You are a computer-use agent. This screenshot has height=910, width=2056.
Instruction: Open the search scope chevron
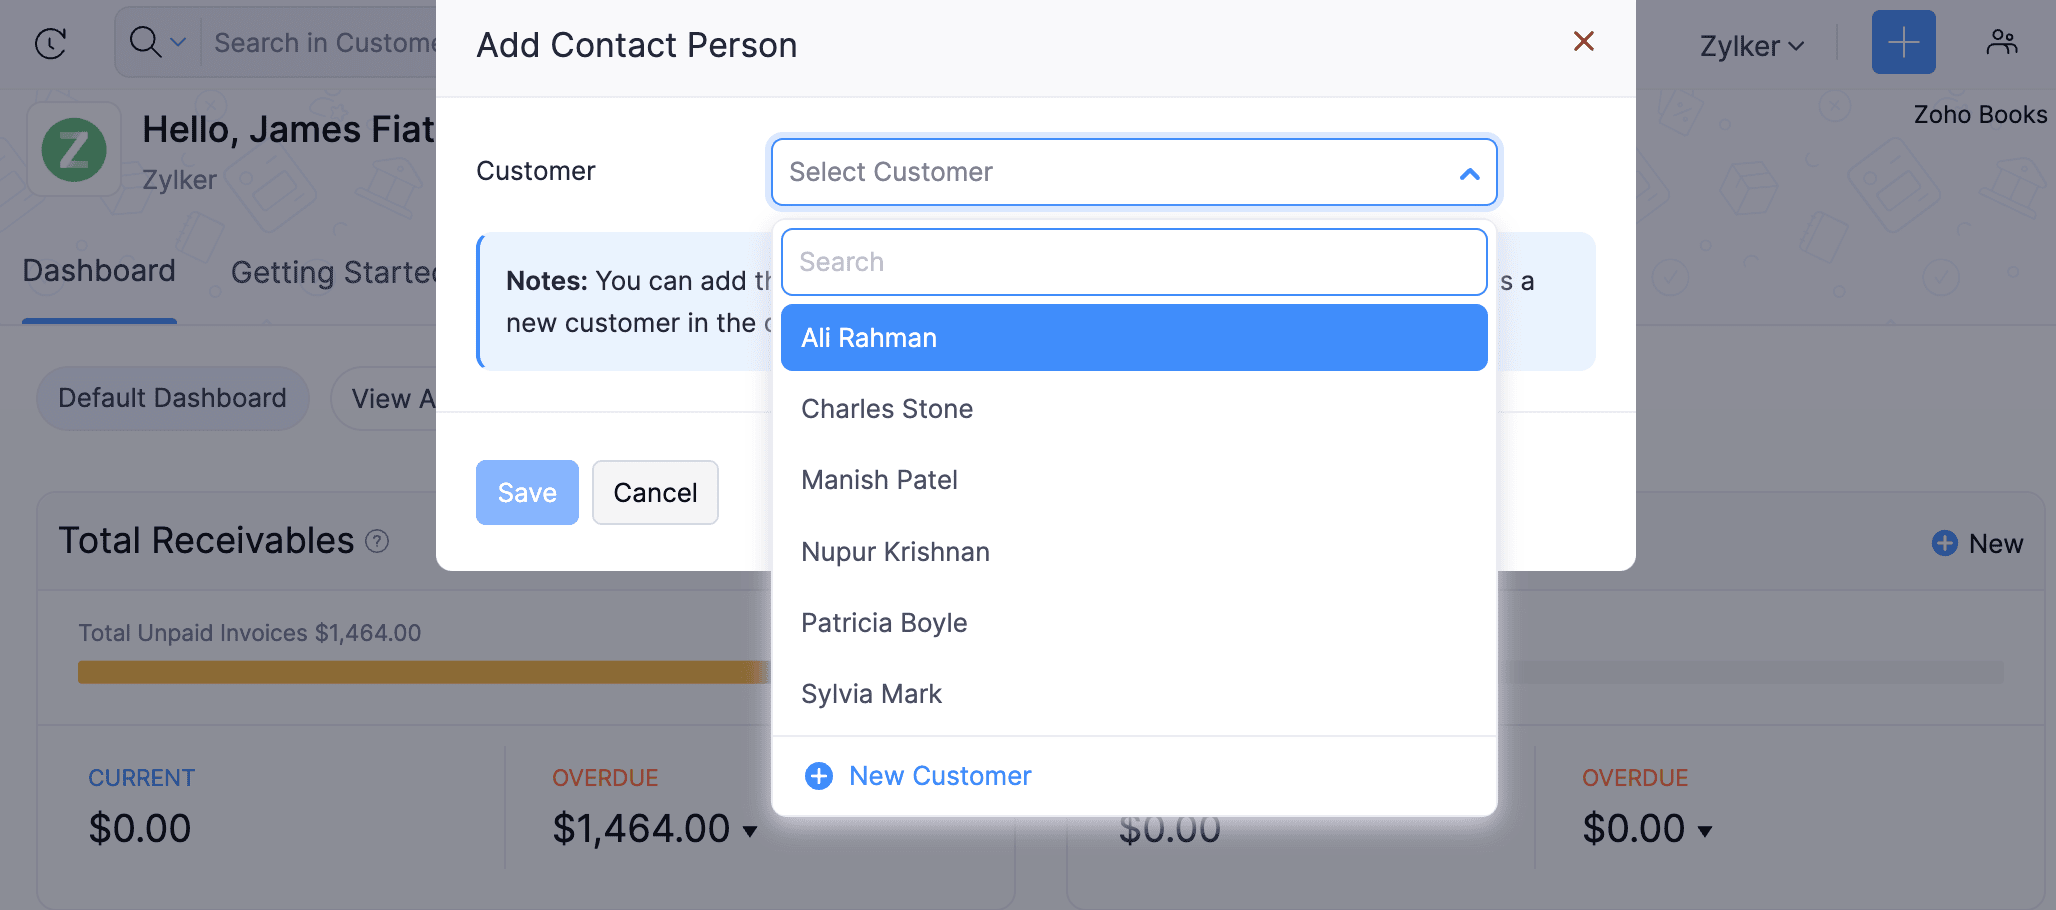point(177,43)
